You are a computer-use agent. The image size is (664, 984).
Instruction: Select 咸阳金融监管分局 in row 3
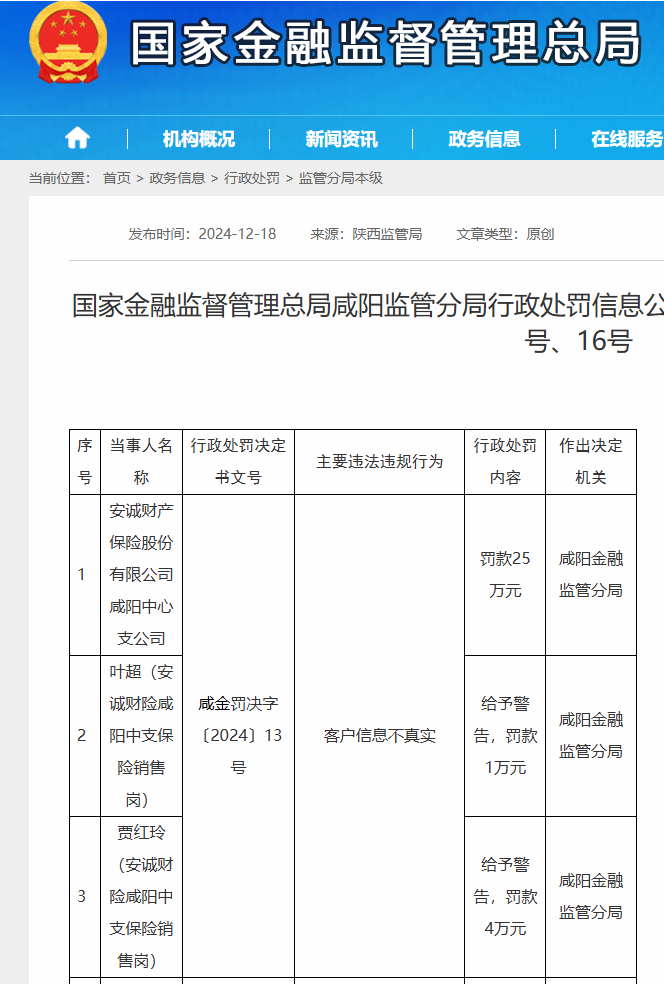pos(591,897)
